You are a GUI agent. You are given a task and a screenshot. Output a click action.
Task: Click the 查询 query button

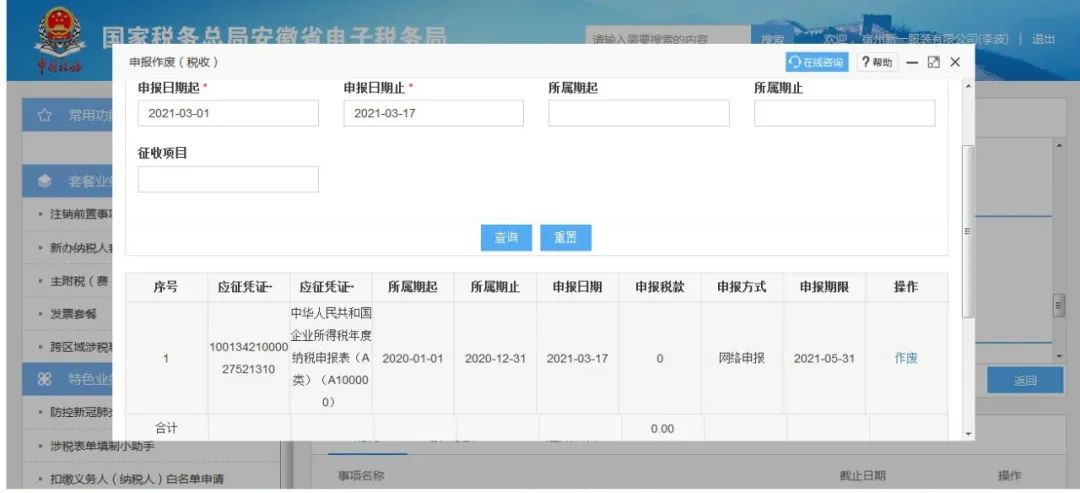[506, 238]
